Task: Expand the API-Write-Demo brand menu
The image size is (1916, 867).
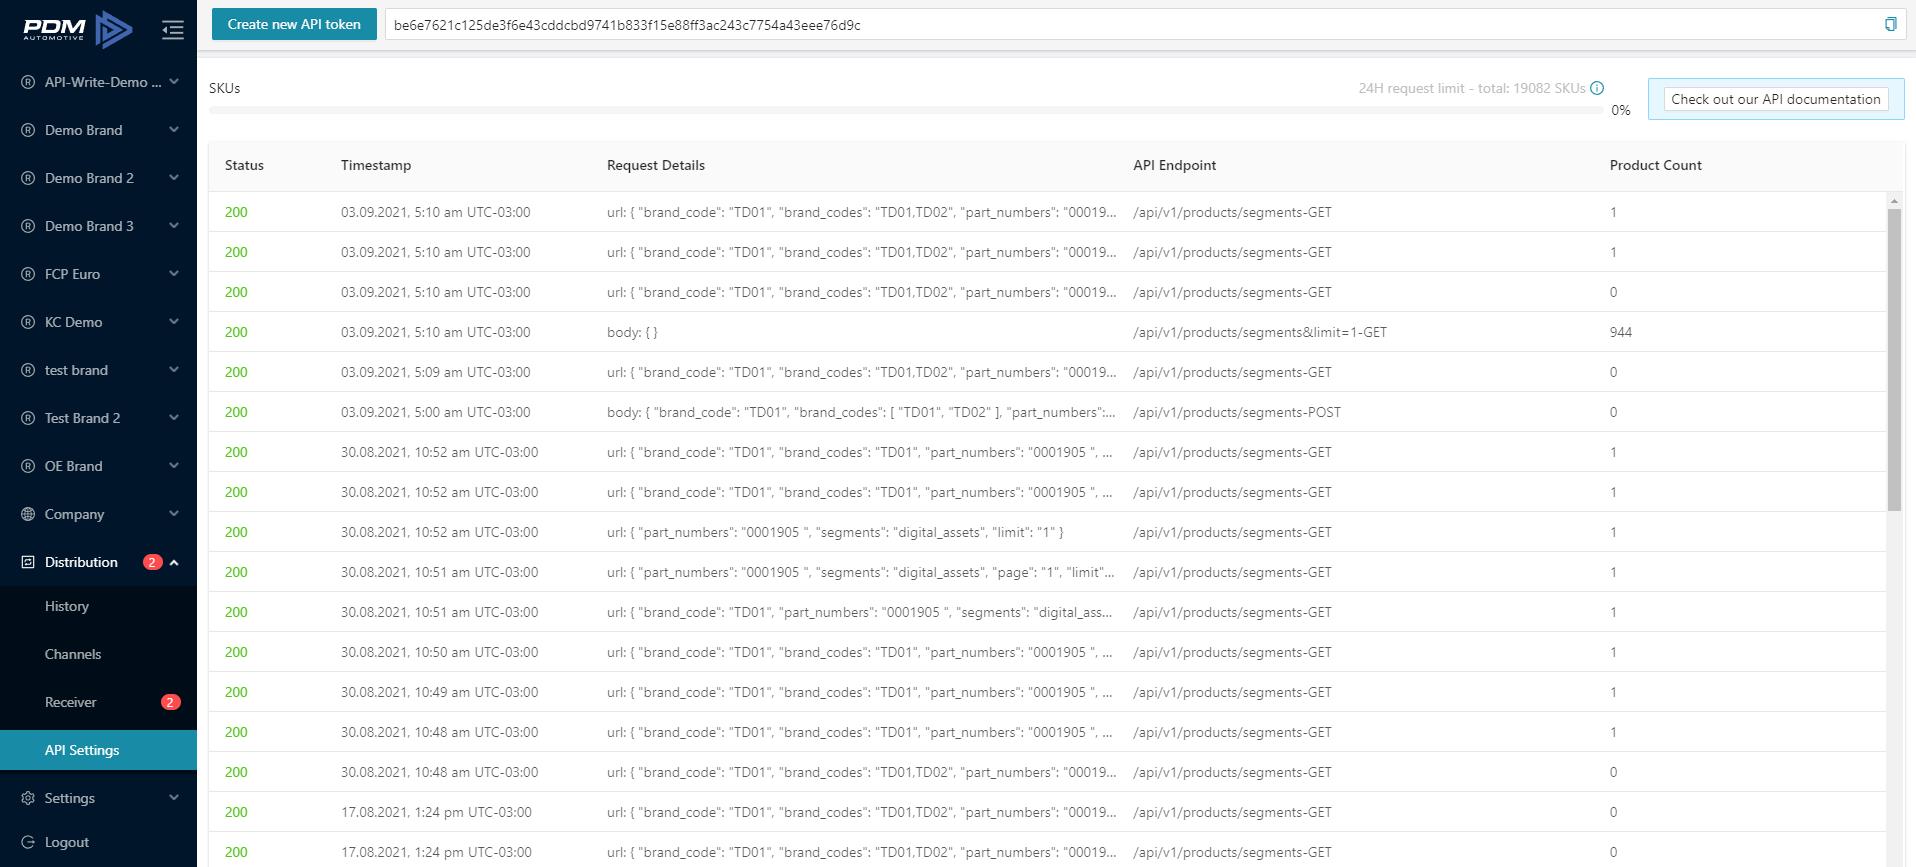Action: [174, 82]
